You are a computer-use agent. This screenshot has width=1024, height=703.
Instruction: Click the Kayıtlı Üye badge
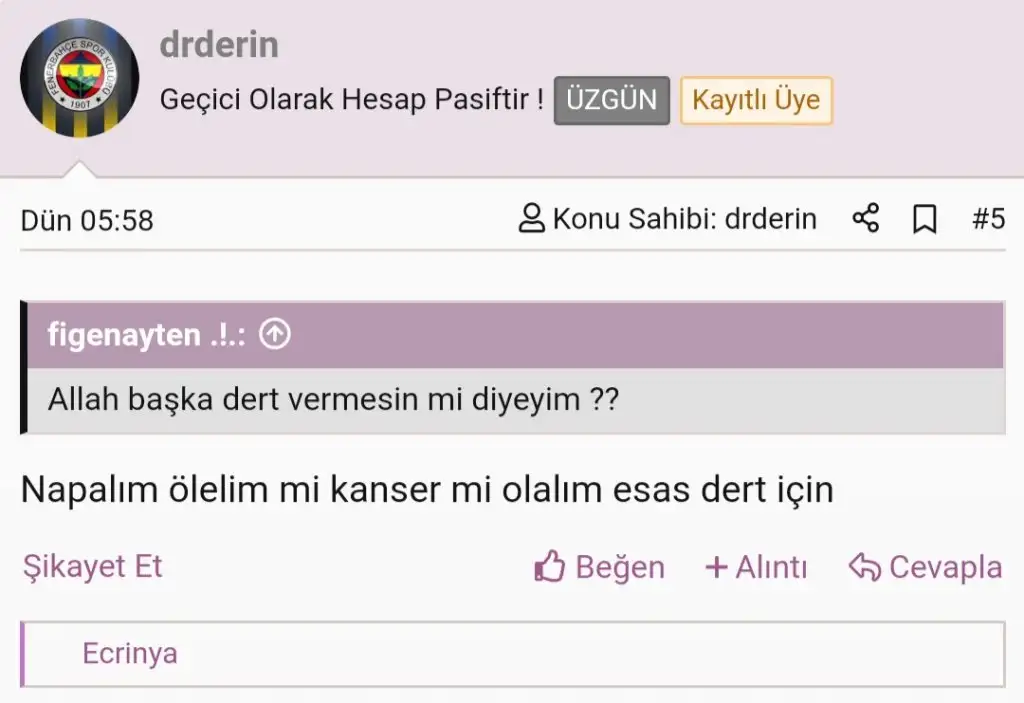click(x=756, y=100)
